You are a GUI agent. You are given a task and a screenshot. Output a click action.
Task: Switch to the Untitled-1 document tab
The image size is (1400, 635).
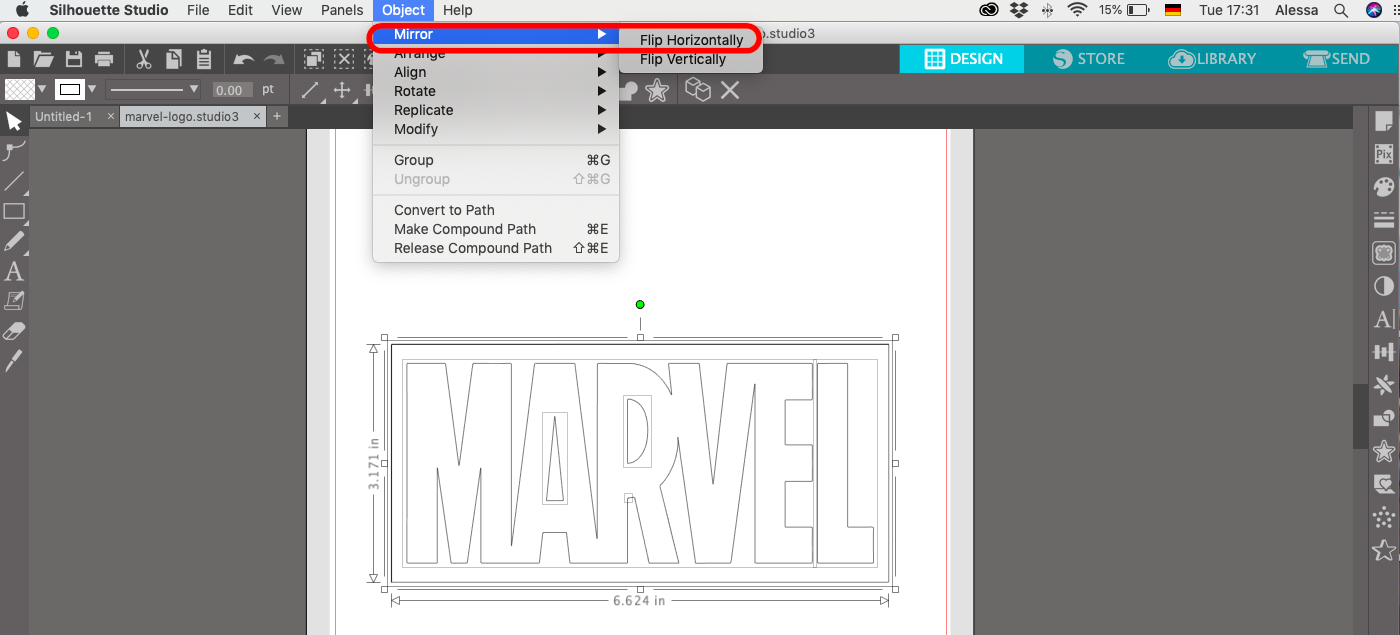tap(63, 116)
